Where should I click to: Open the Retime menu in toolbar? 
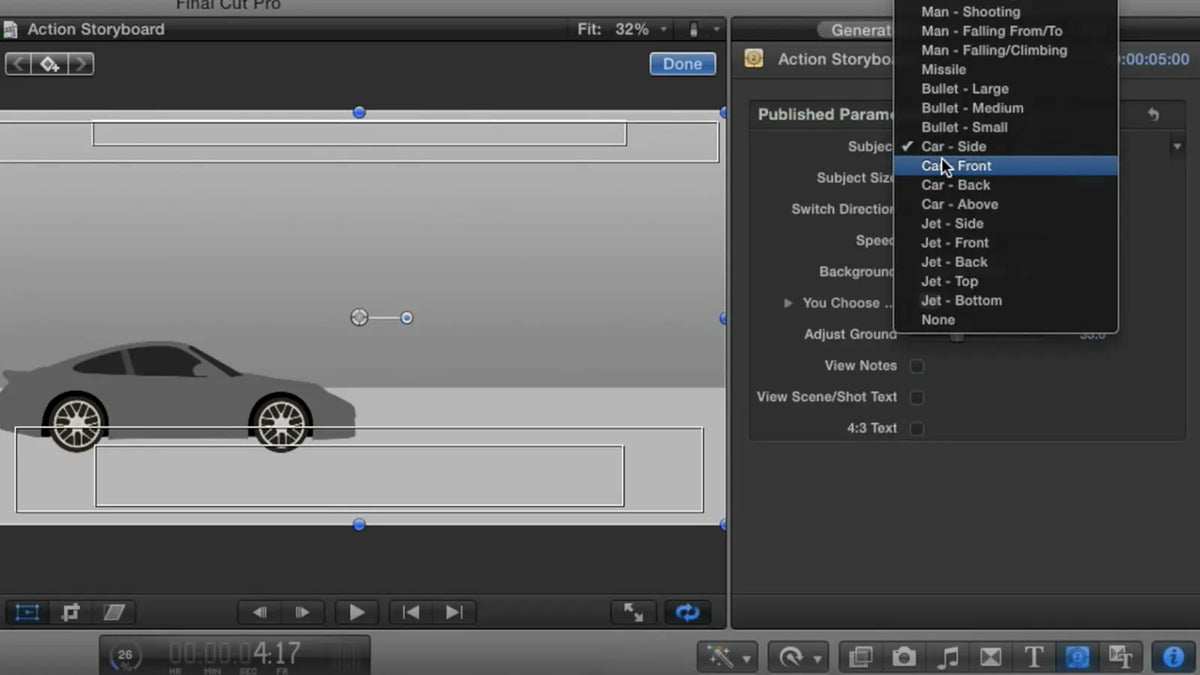[799, 656]
